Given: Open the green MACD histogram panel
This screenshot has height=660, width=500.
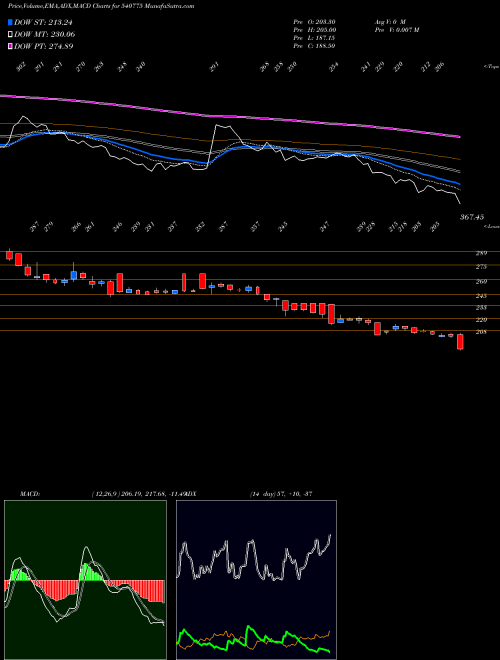Looking at the screenshot, I should click(x=85, y=580).
